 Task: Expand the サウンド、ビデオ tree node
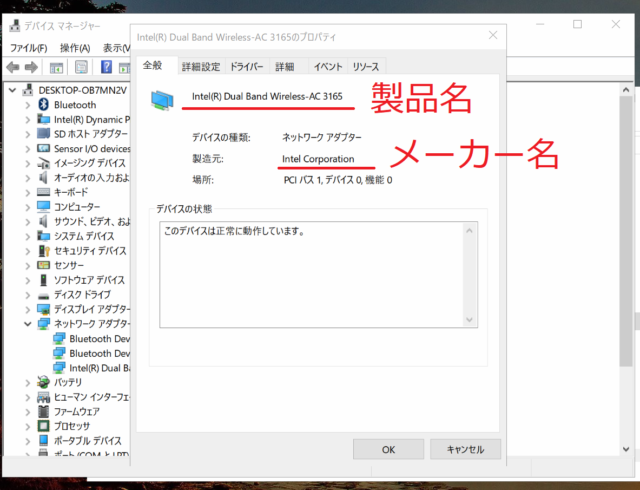click(27, 222)
